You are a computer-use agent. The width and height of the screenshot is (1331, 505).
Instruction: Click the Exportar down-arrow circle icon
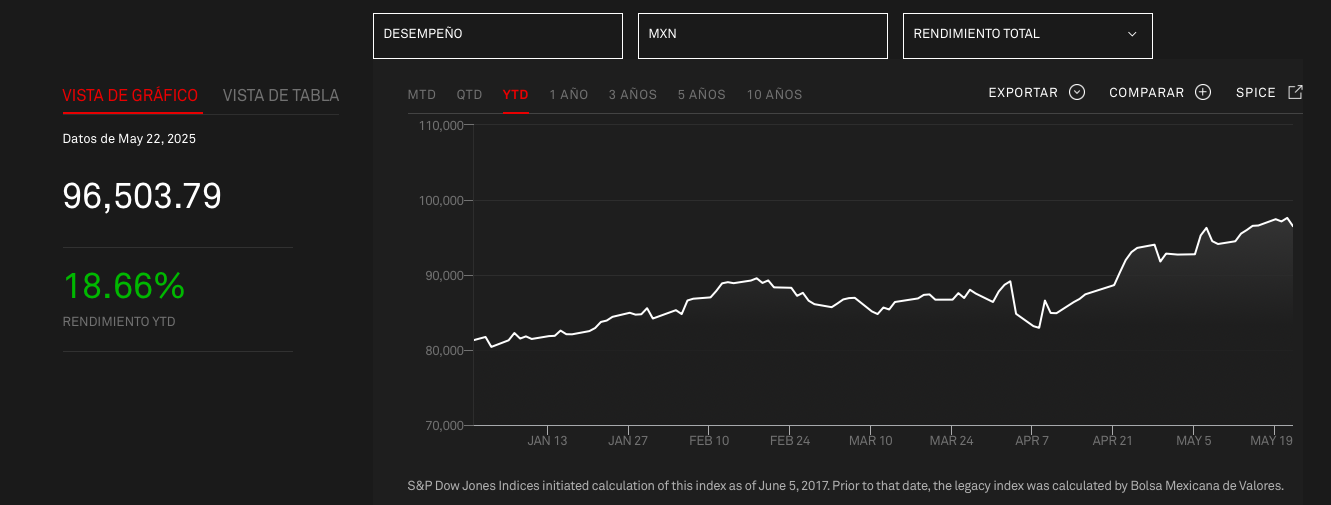pos(1077,92)
